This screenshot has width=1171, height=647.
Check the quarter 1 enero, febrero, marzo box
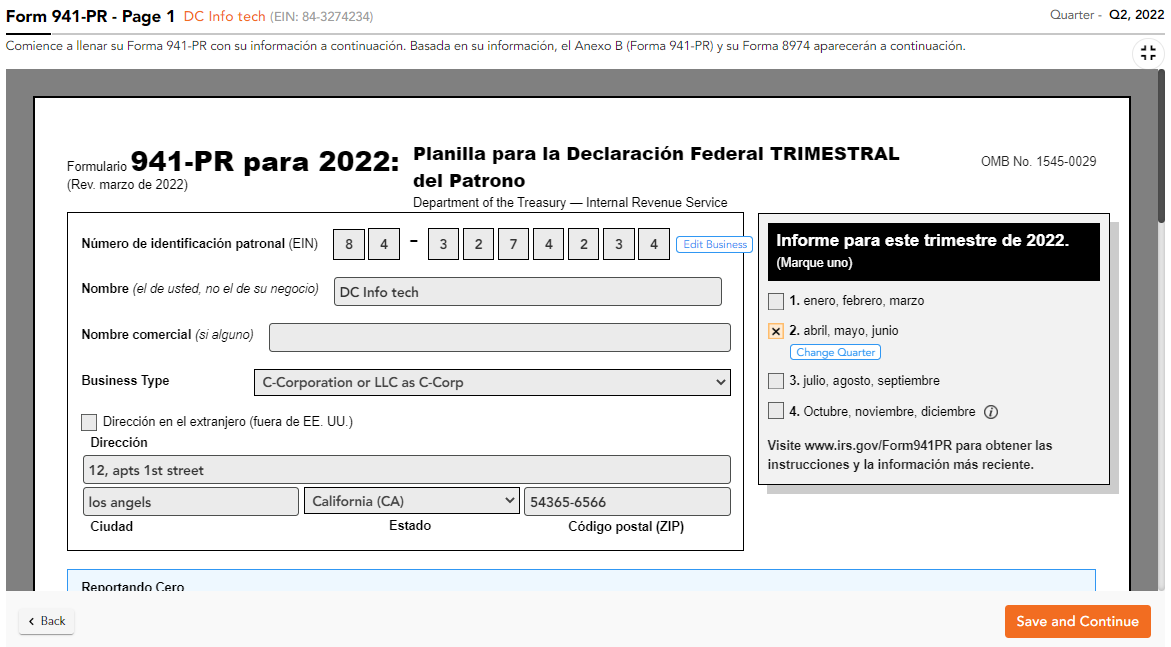point(774,300)
